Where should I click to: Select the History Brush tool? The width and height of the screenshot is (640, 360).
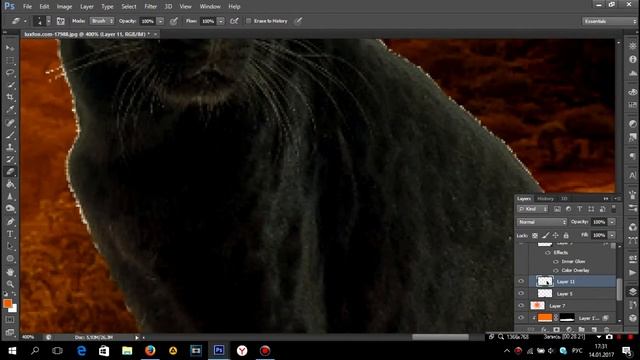(x=10, y=159)
